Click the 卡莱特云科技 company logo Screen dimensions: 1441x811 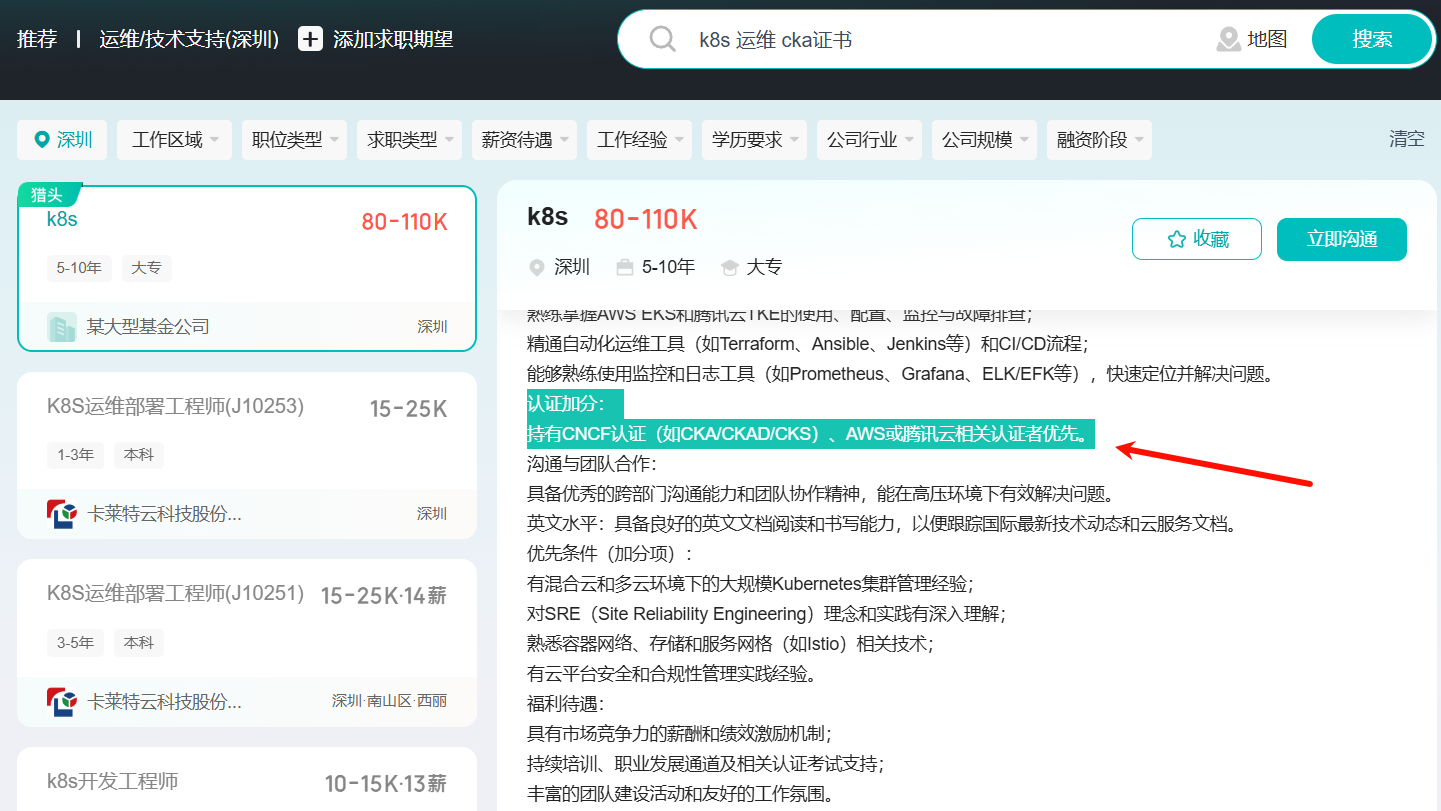(62, 513)
